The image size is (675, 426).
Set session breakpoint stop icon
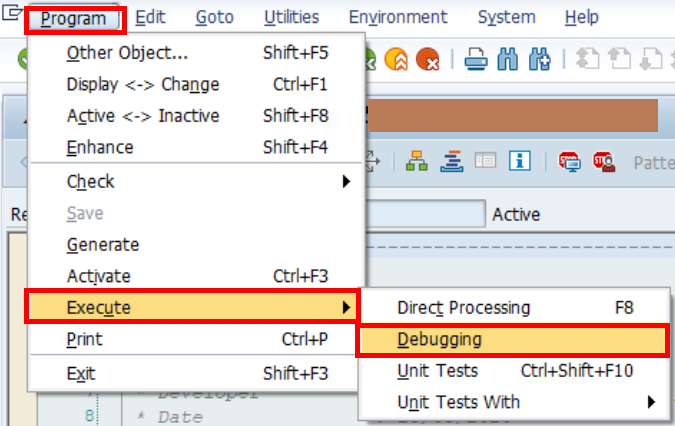point(570,162)
